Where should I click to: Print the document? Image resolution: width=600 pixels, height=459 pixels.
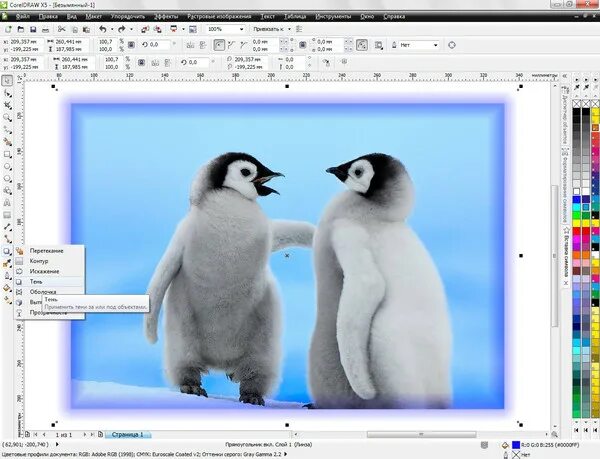(46, 29)
